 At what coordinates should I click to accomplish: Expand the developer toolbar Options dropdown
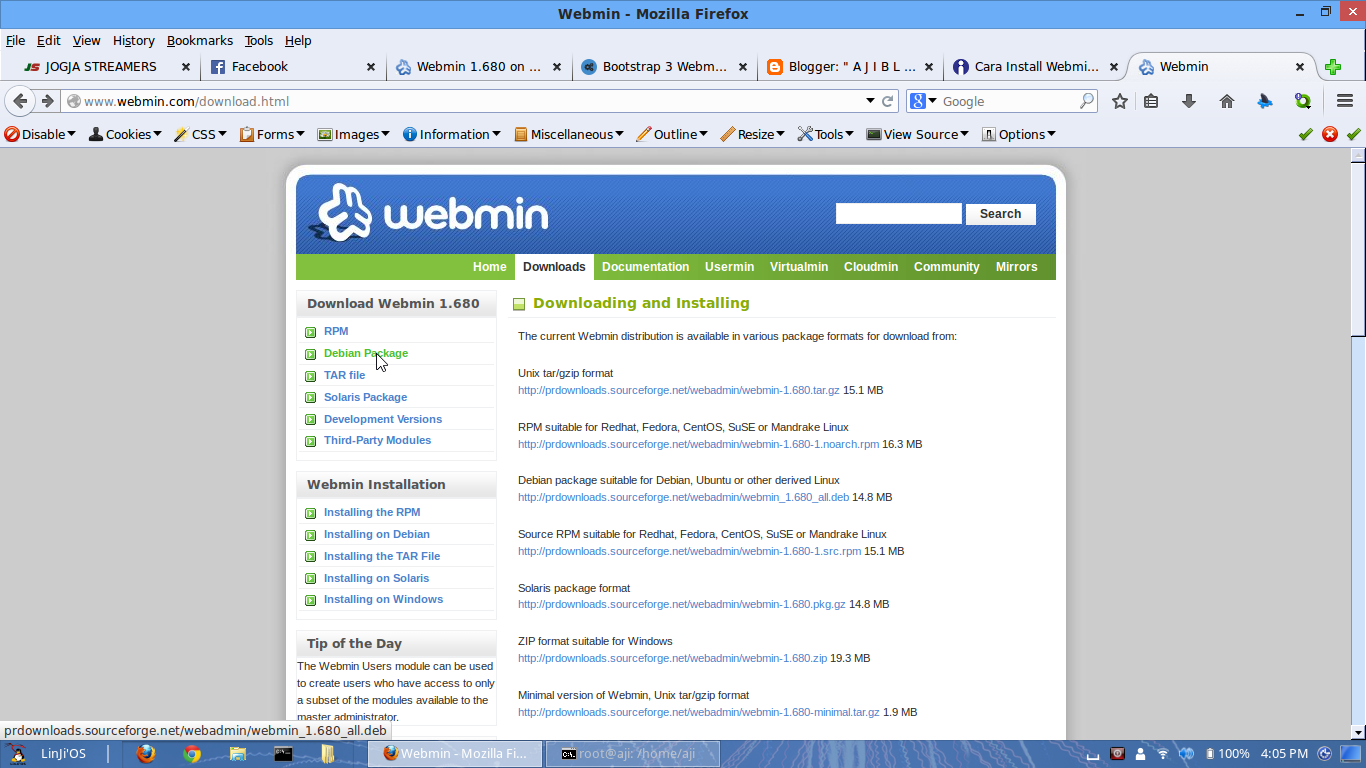(1019, 134)
